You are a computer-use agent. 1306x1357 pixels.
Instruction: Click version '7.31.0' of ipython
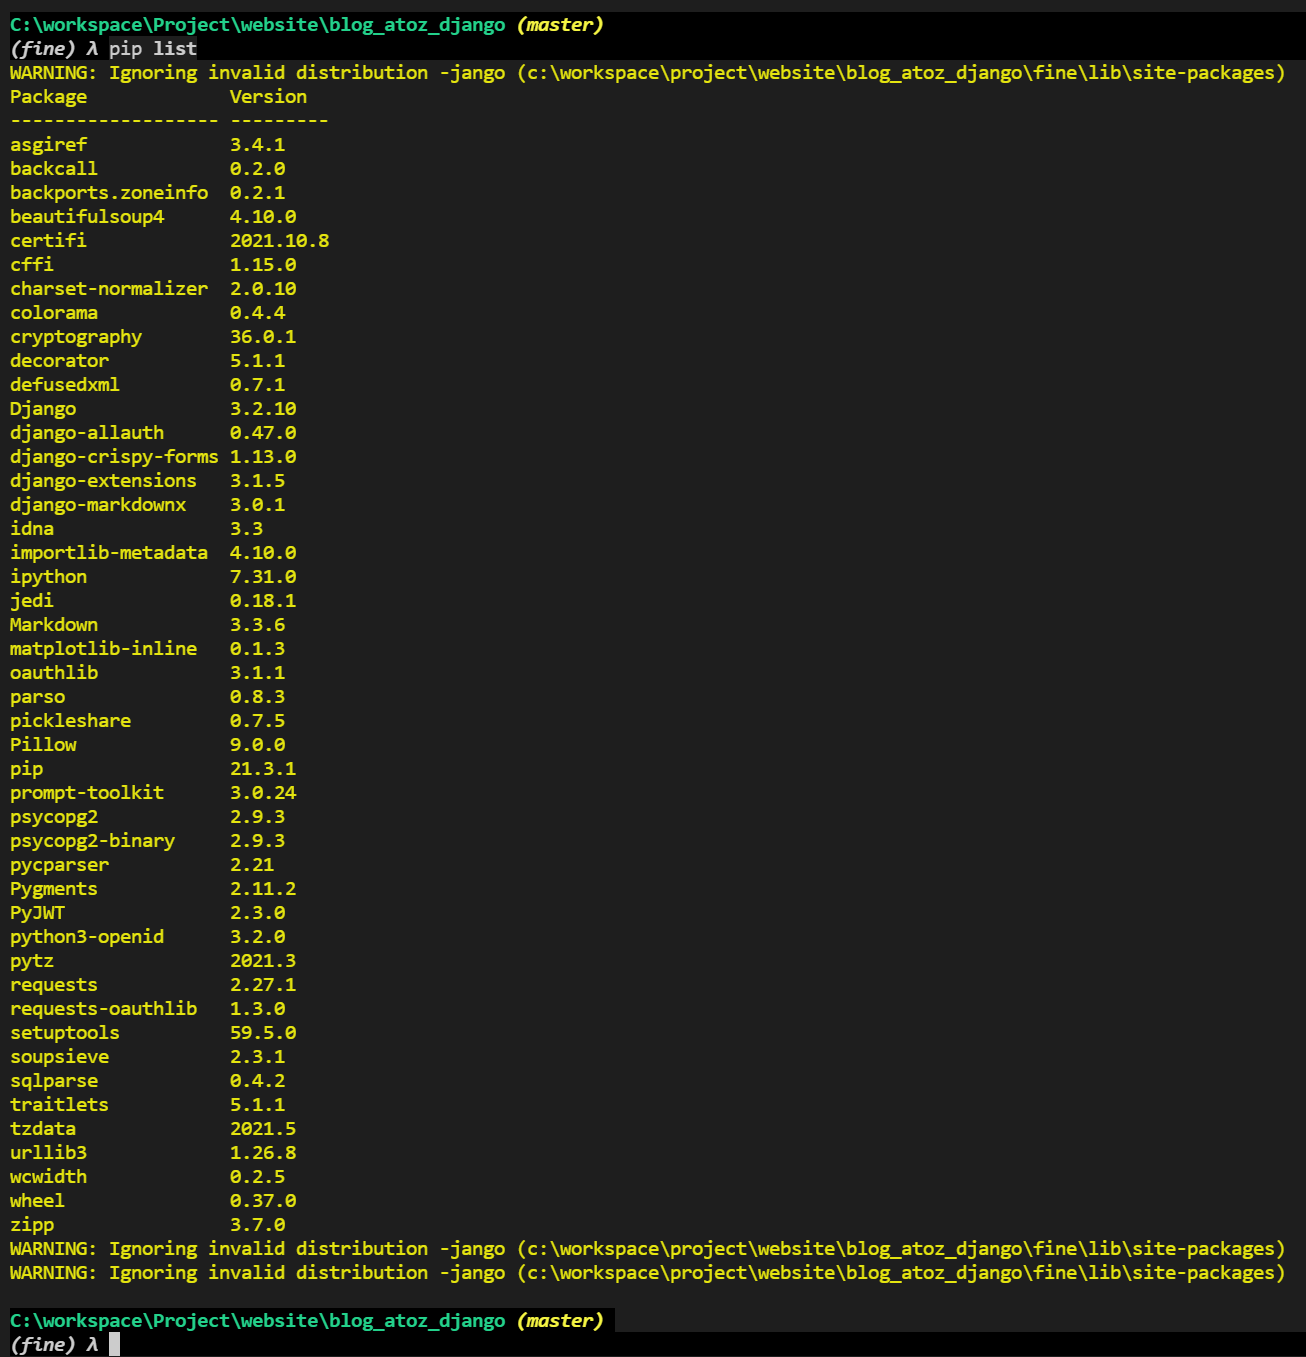[263, 577]
